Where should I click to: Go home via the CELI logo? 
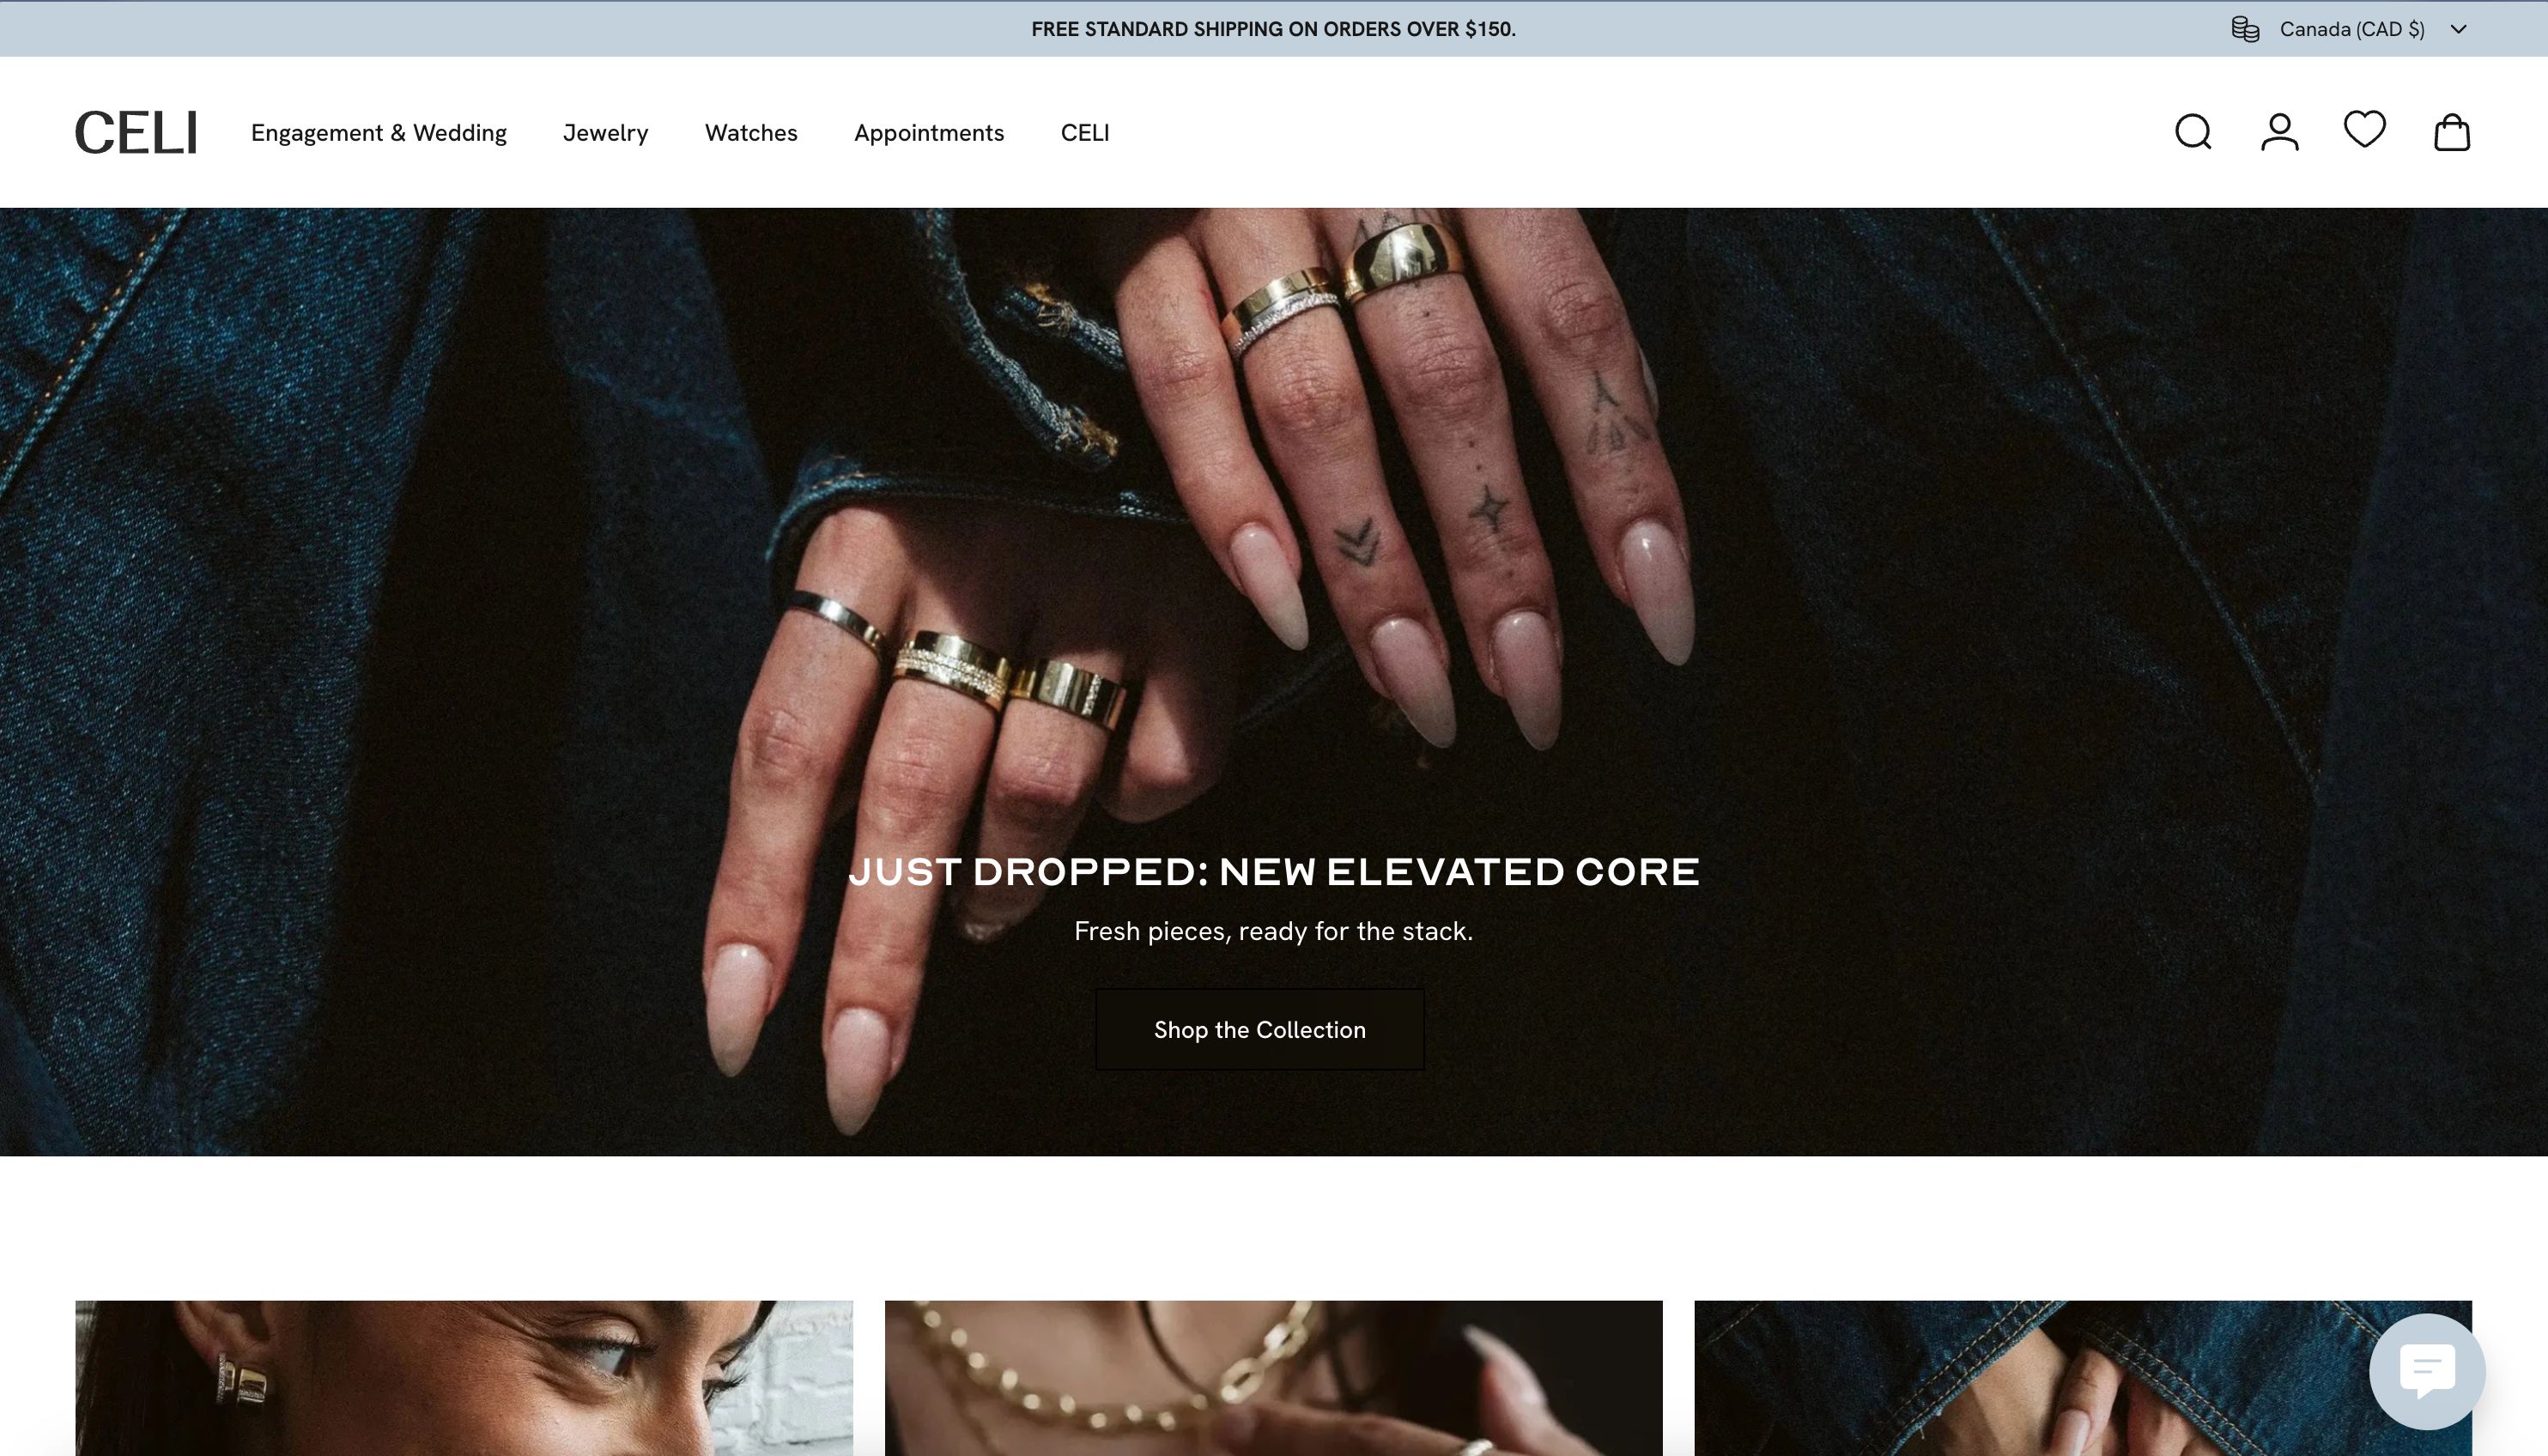point(136,133)
